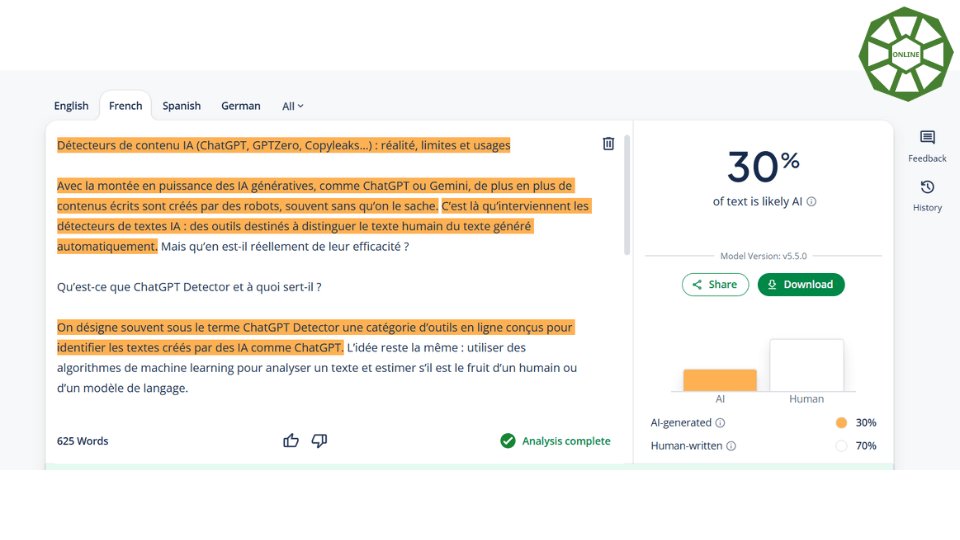Click the 30% AI-generated value
This screenshot has width=960, height=540.
click(866, 422)
